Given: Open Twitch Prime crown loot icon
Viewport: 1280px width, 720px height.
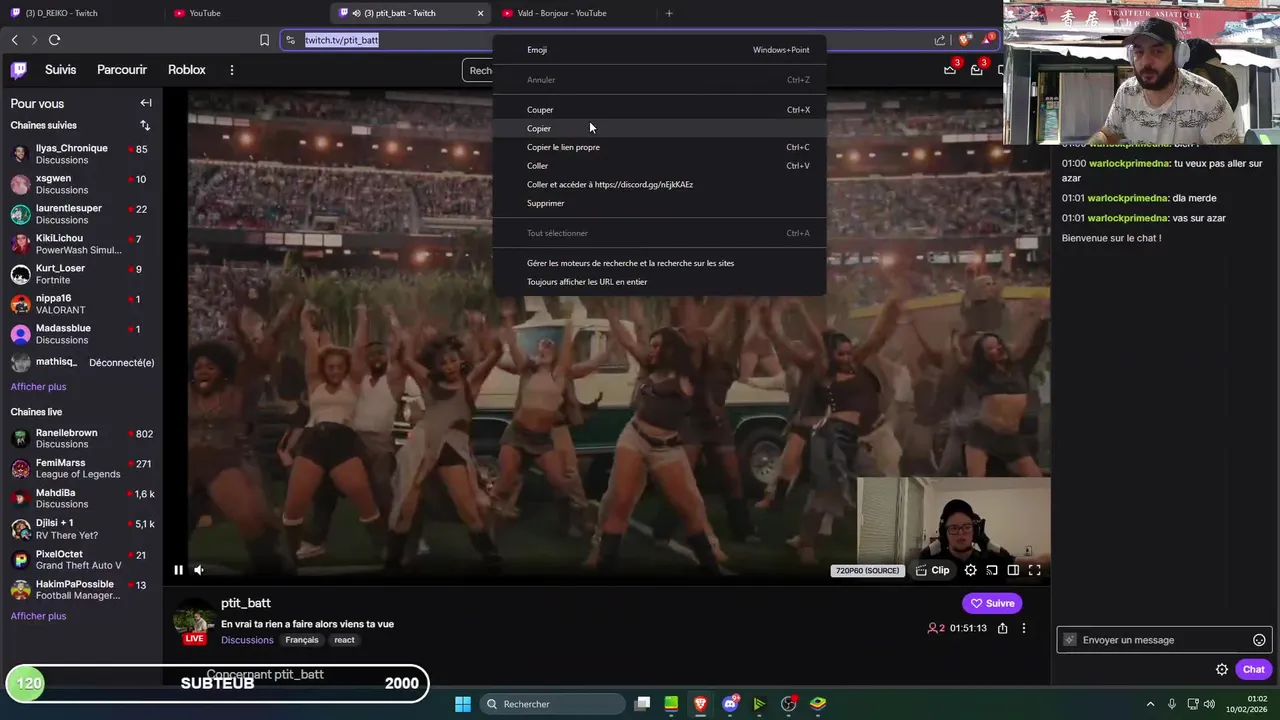Looking at the screenshot, I should 950,70.
